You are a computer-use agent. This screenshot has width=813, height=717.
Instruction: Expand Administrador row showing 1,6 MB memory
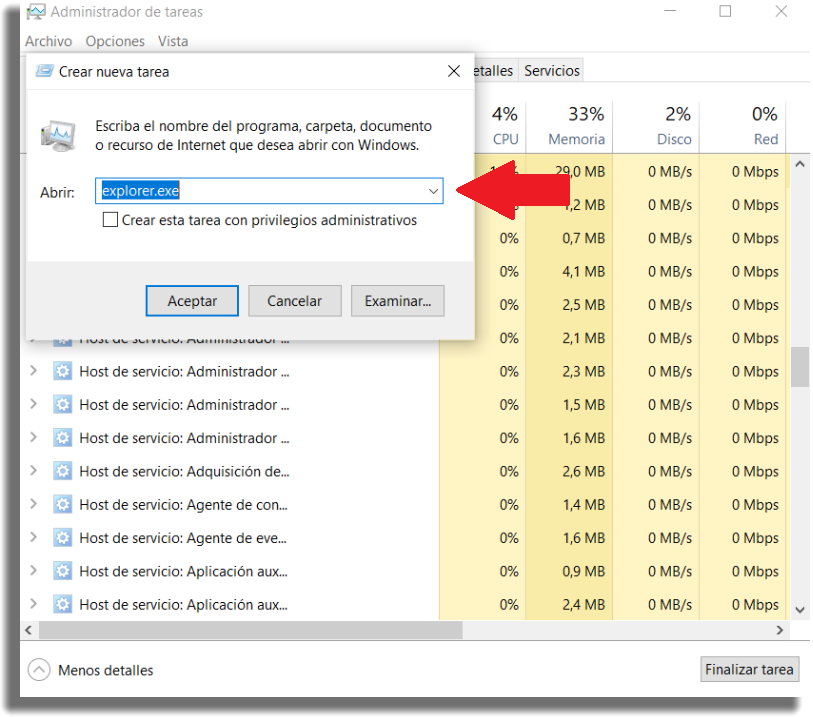pyautogui.click(x=34, y=437)
